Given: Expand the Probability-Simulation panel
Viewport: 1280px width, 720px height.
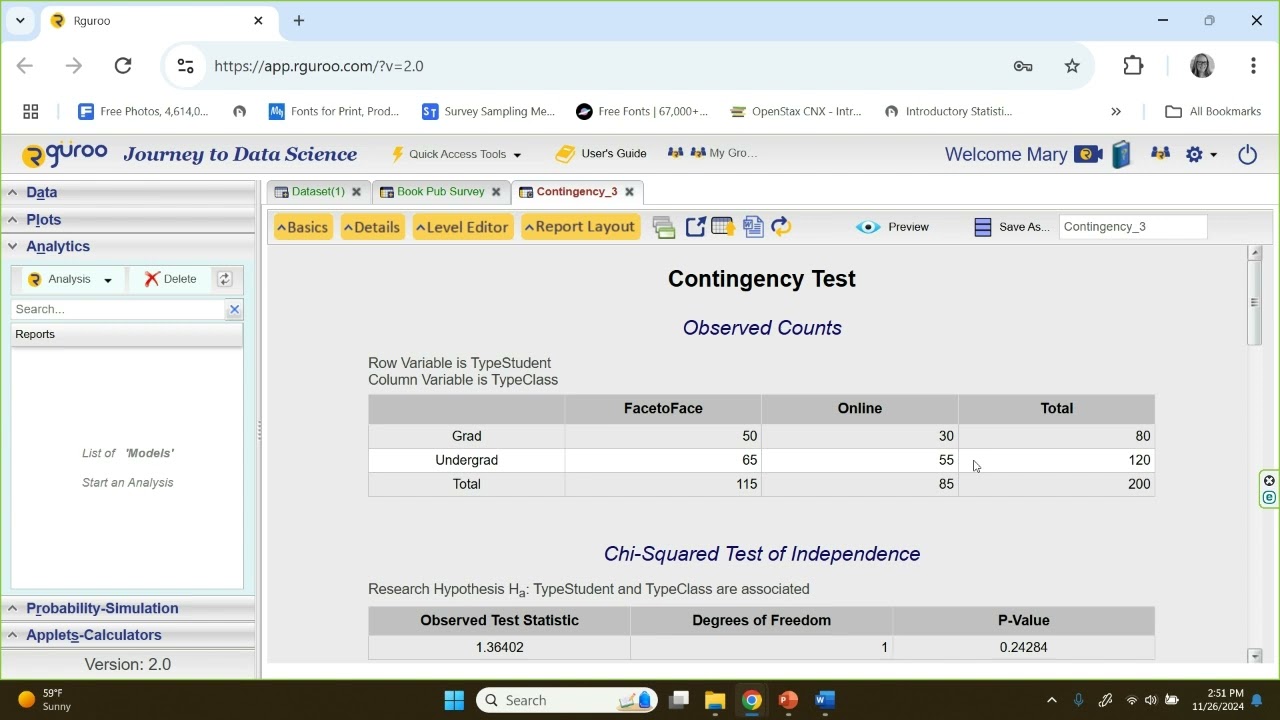Looking at the screenshot, I should tap(128, 608).
